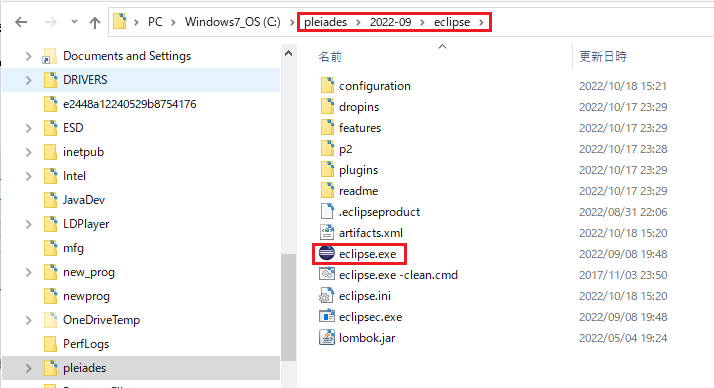Expand OneDriveTemp tree node
Viewport: 714px width, 388px height.
click(29, 321)
